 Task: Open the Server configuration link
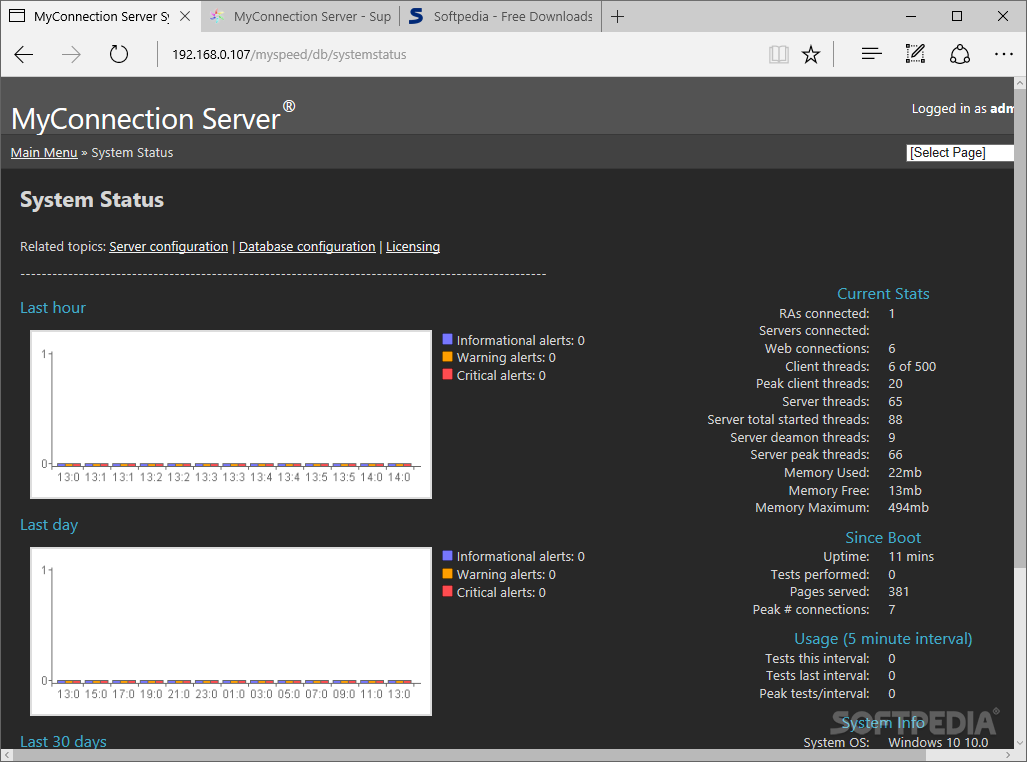[168, 247]
